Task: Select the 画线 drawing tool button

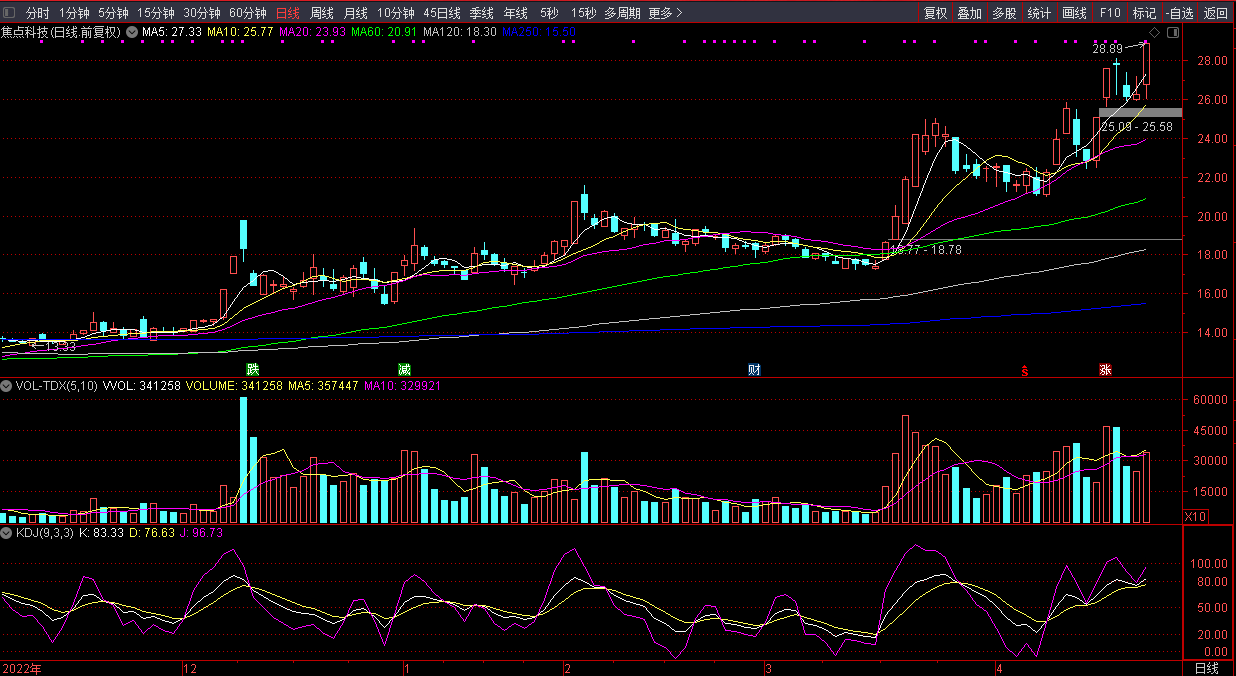Action: (x=1074, y=13)
